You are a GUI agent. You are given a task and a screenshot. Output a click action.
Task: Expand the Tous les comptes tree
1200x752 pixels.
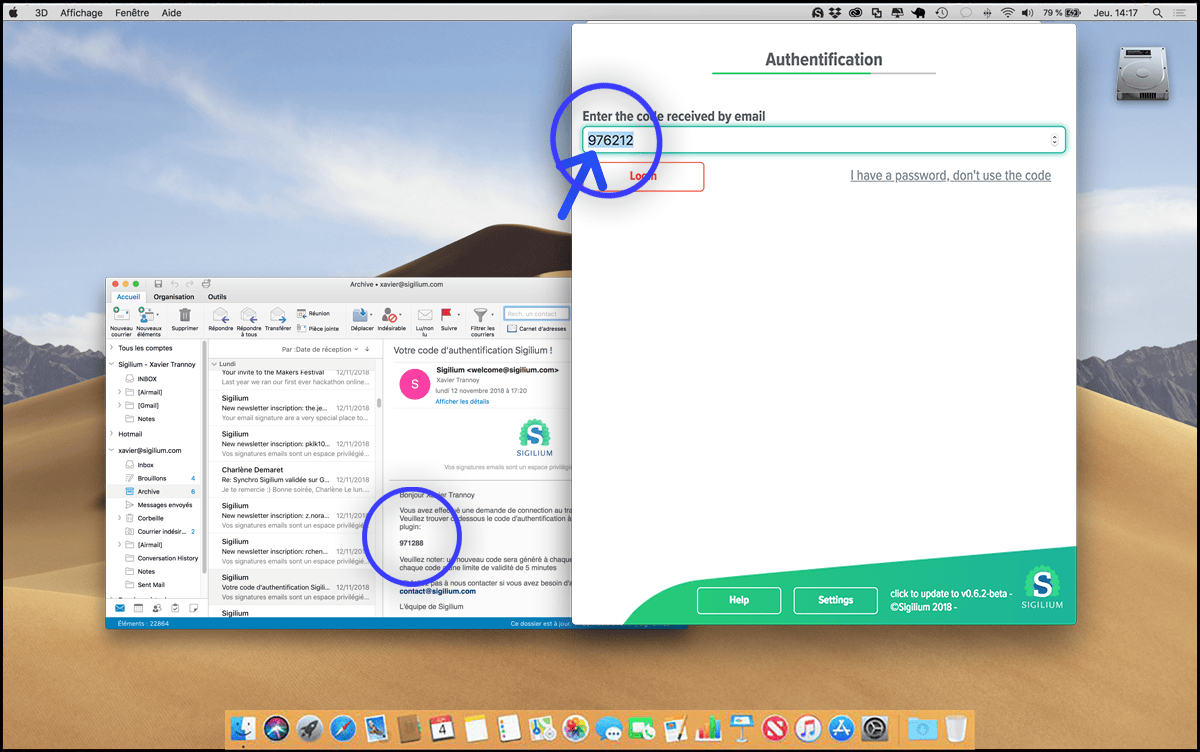(x=112, y=348)
